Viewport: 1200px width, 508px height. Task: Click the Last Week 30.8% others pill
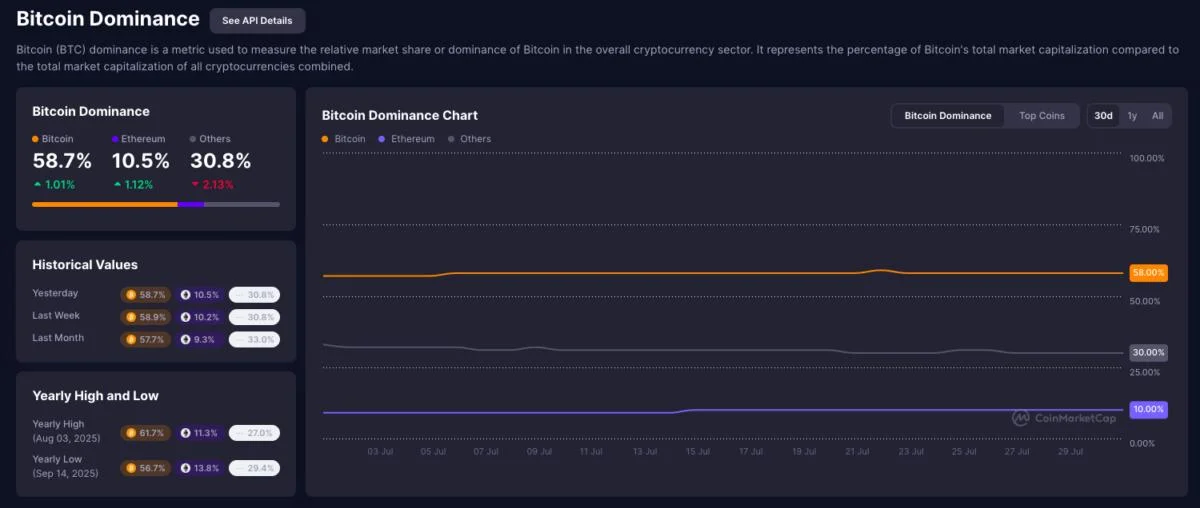[x=254, y=317]
